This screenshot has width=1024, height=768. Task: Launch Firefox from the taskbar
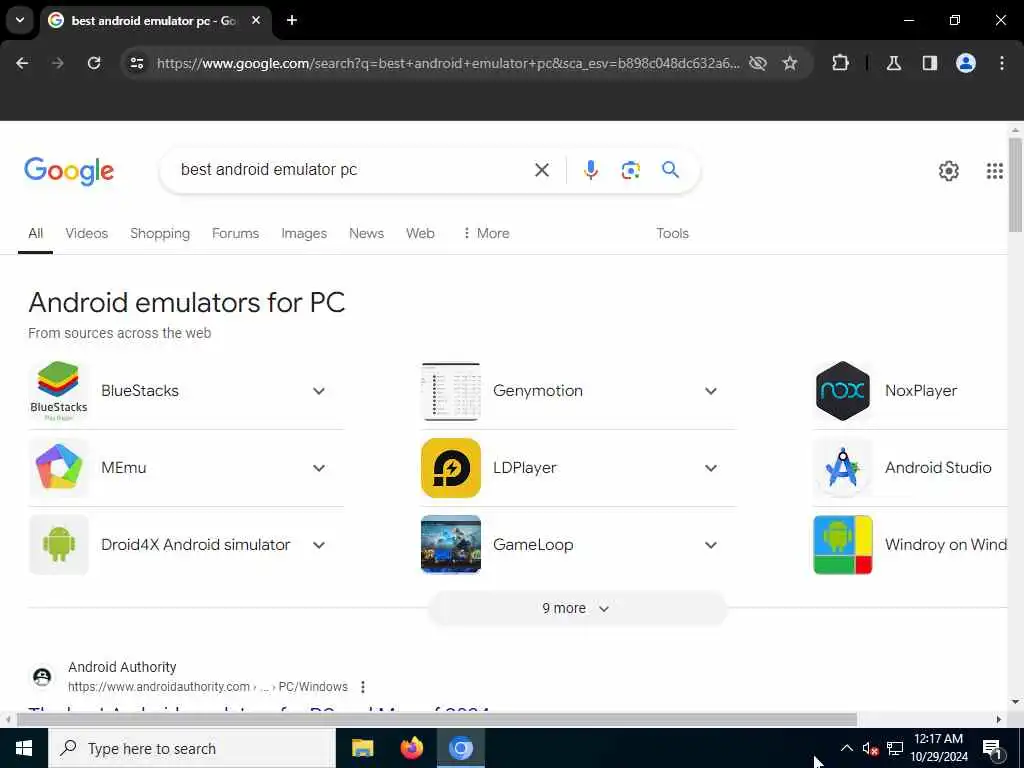click(x=411, y=748)
